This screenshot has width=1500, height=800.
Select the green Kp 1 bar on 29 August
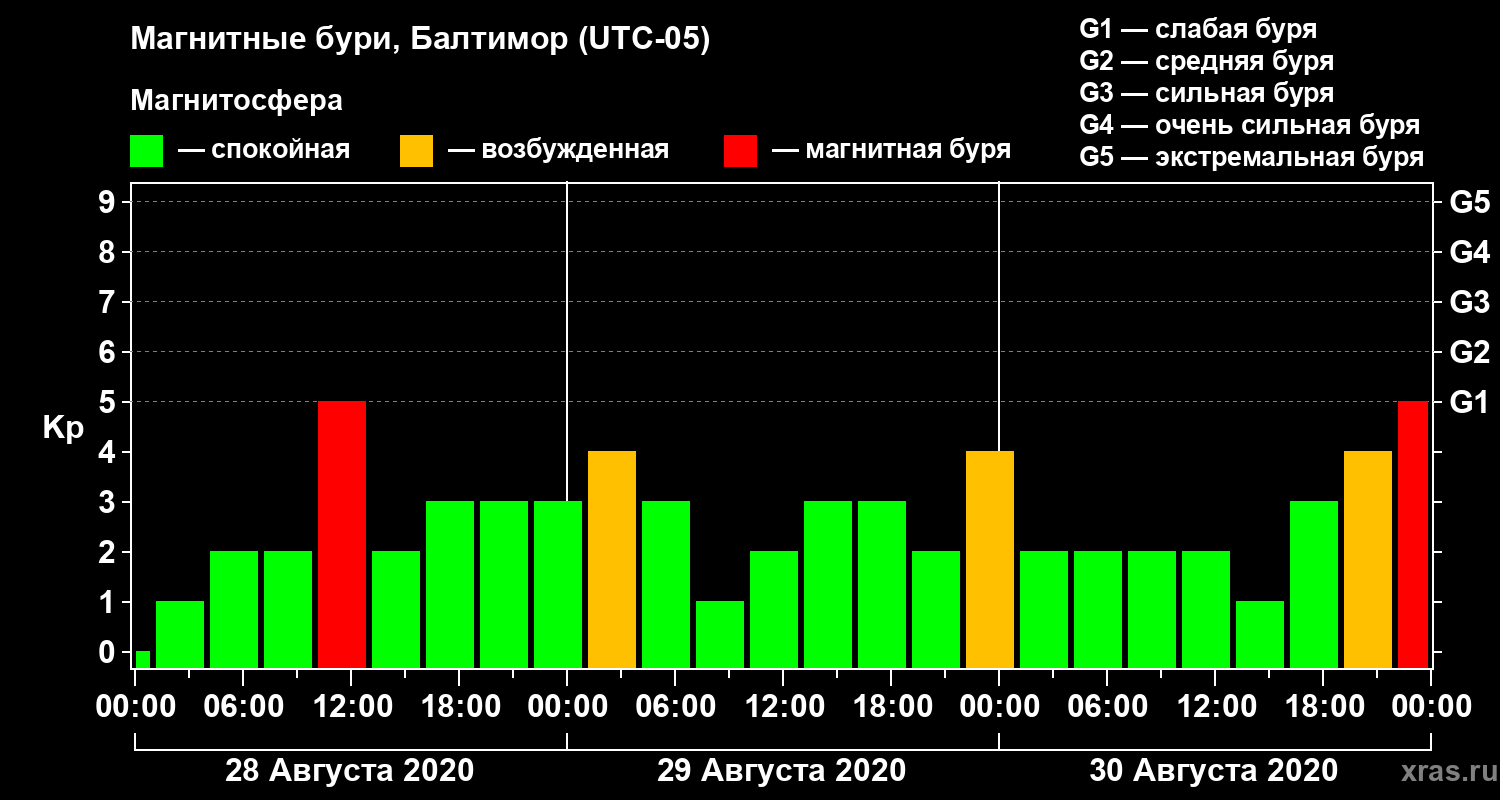(720, 635)
